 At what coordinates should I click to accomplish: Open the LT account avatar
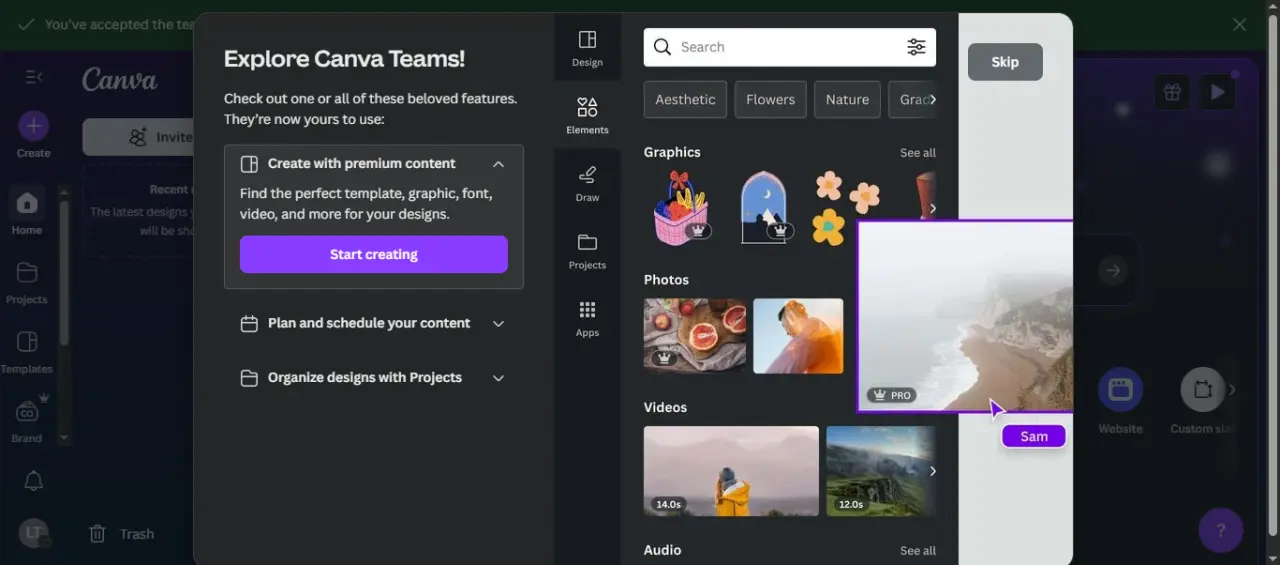[x=33, y=533]
